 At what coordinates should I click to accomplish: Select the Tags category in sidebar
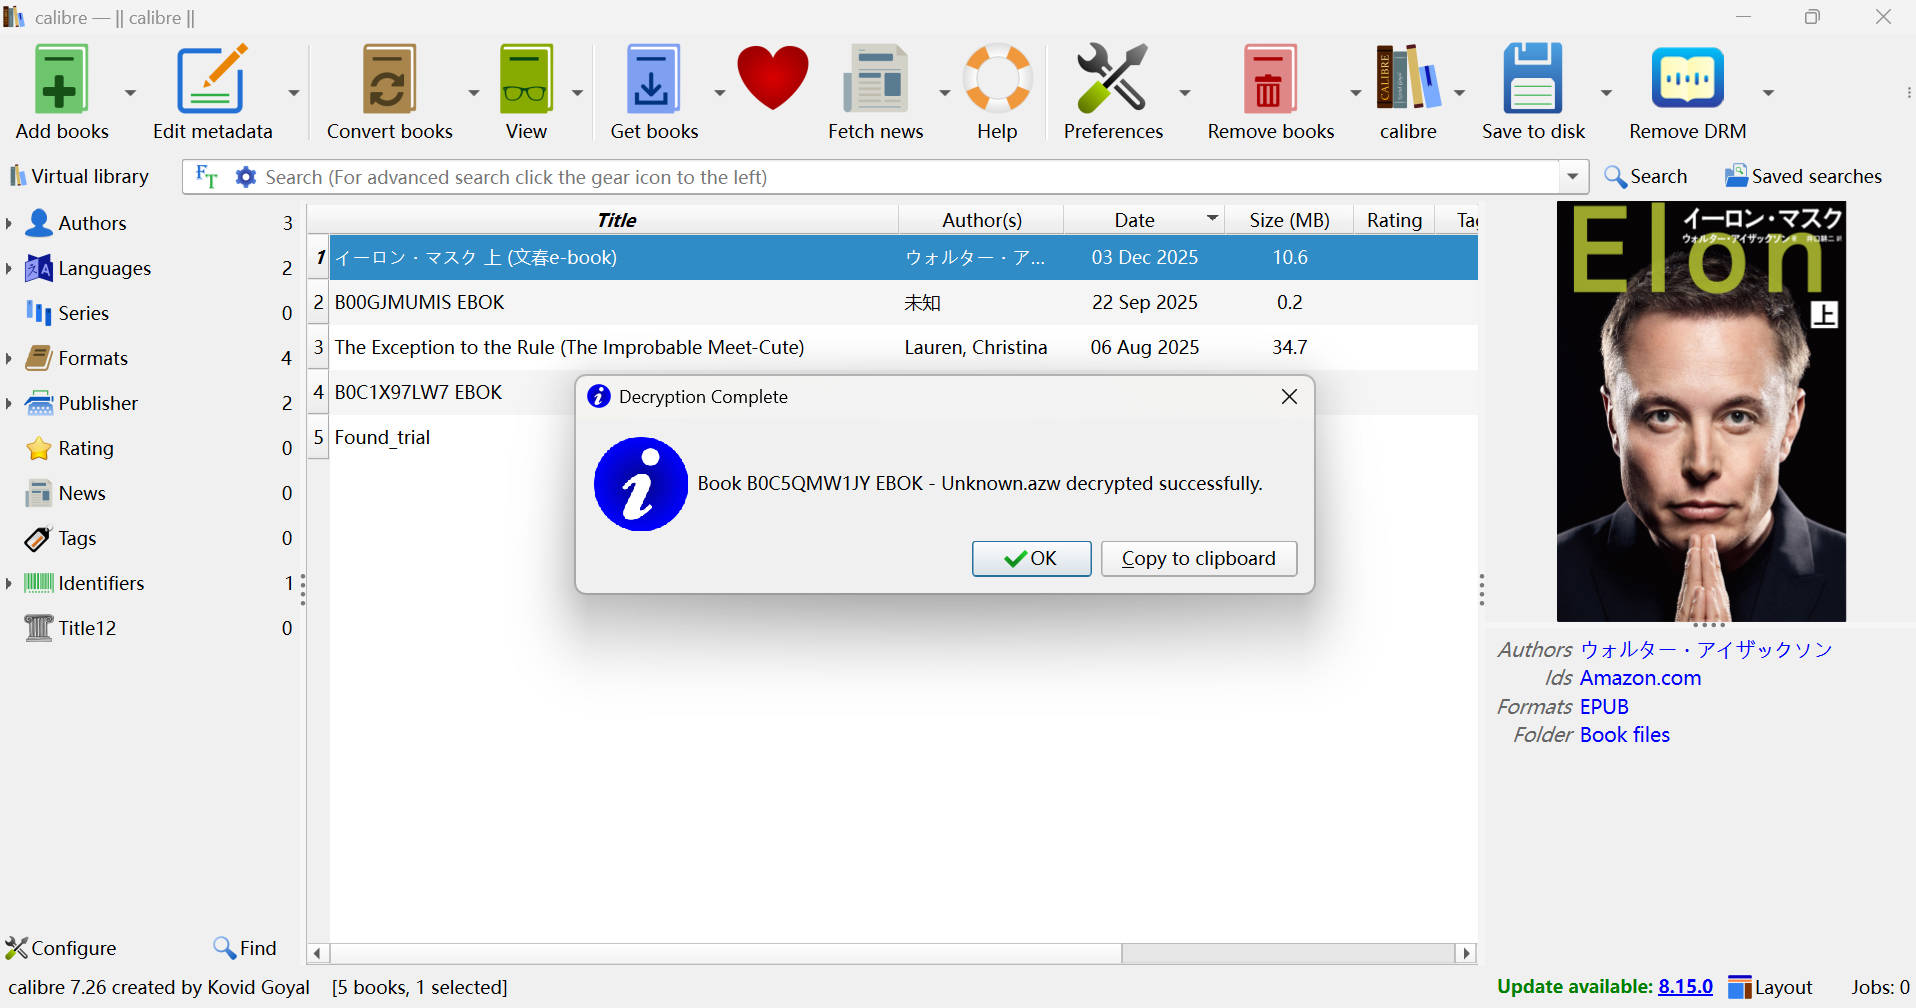(76, 538)
